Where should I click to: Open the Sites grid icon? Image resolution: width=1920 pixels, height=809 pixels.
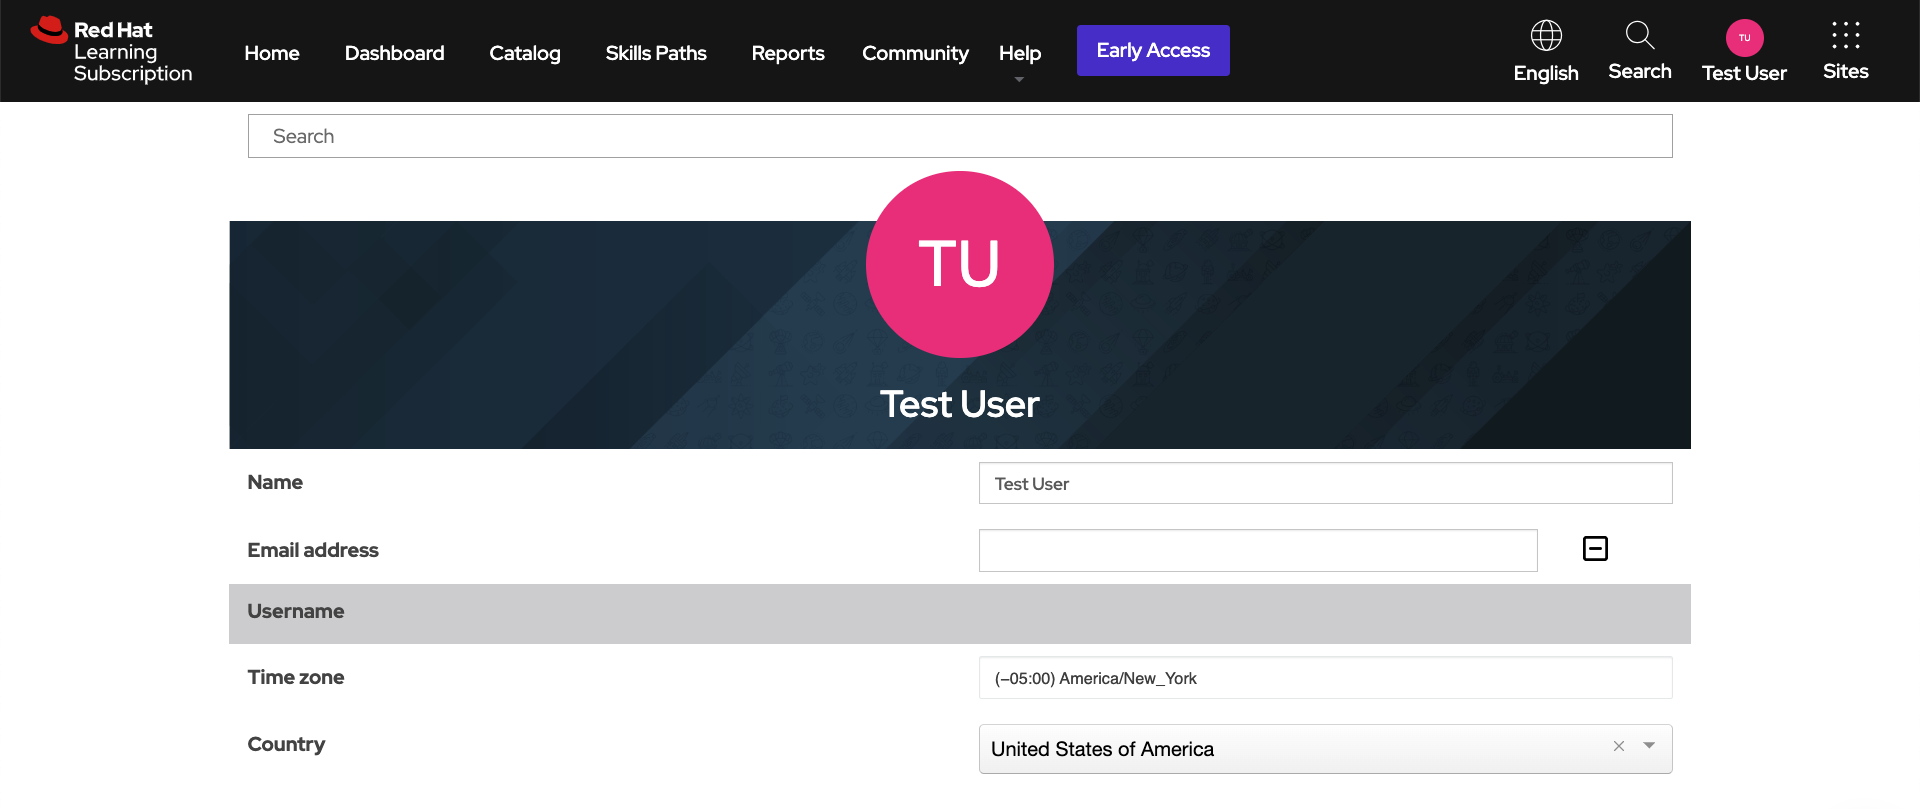[1846, 35]
